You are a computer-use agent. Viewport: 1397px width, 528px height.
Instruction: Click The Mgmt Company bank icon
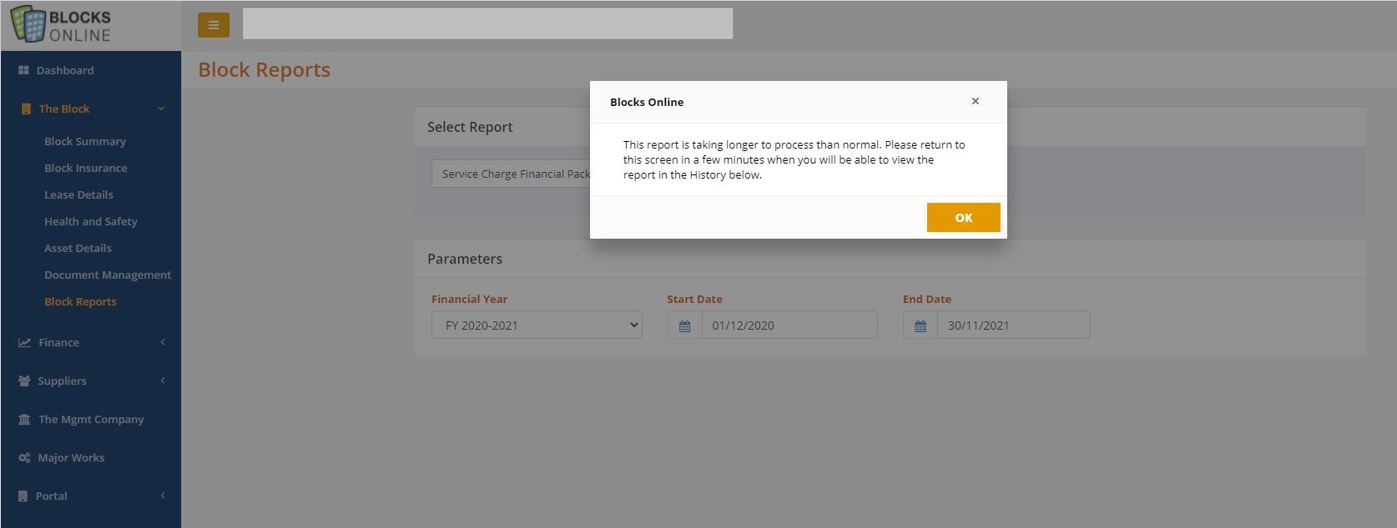25,419
